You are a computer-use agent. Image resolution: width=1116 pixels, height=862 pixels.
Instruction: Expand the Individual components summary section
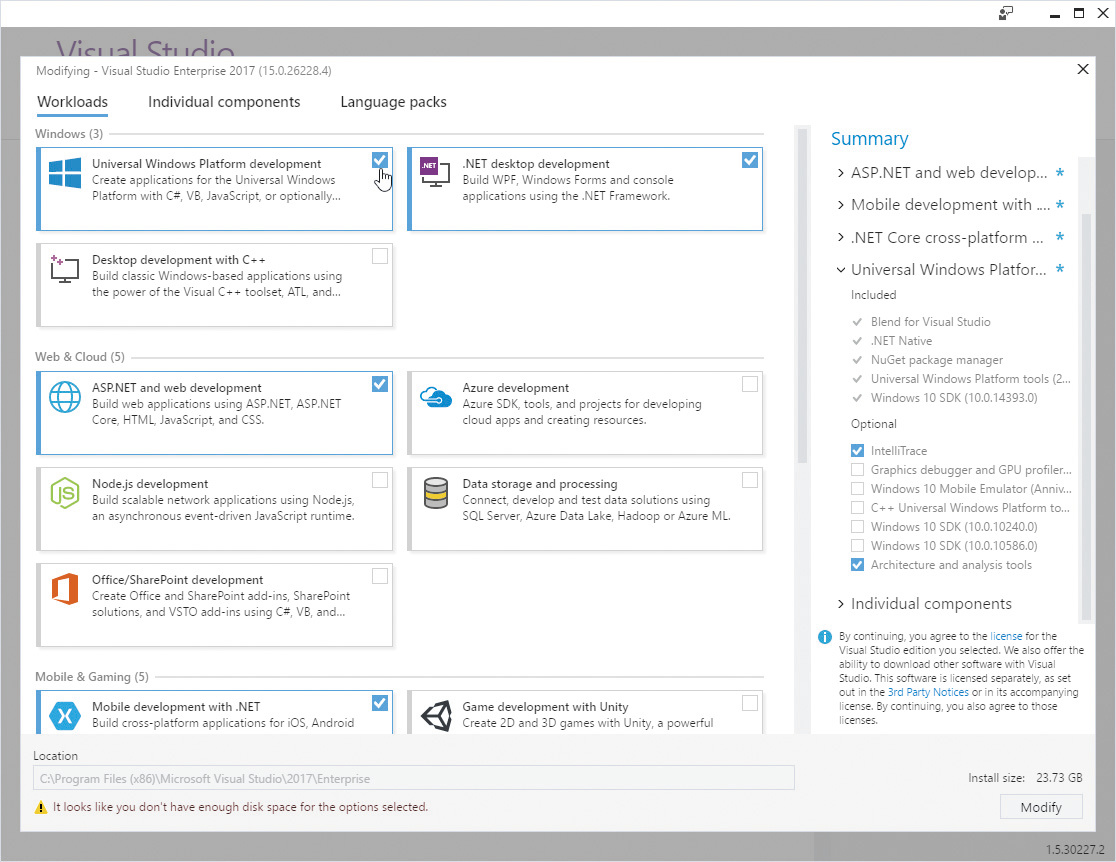[x=841, y=604]
